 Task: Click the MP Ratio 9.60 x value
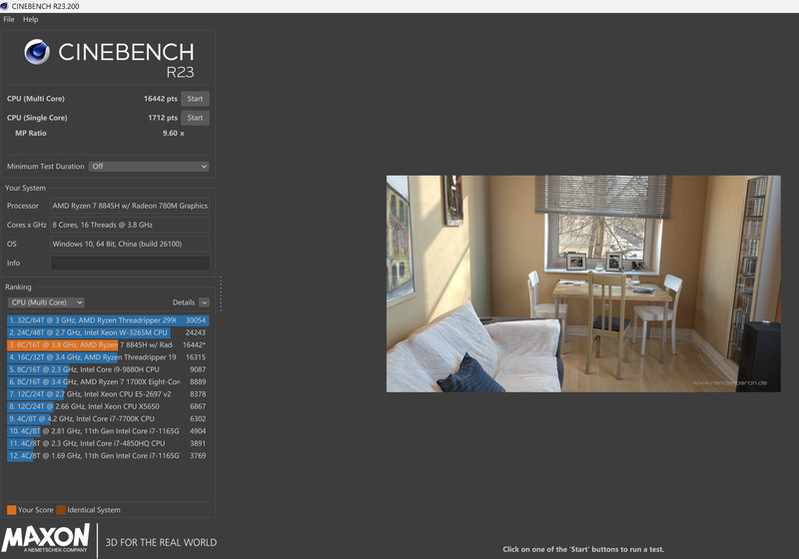pos(173,134)
